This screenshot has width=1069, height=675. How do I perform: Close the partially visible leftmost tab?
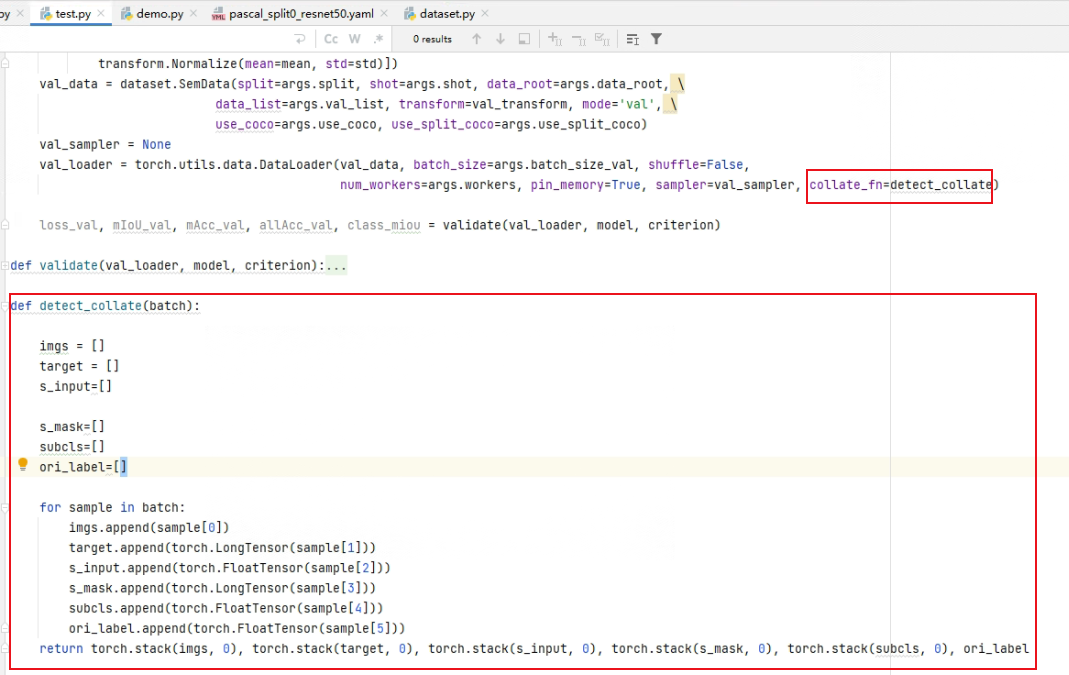click(20, 13)
